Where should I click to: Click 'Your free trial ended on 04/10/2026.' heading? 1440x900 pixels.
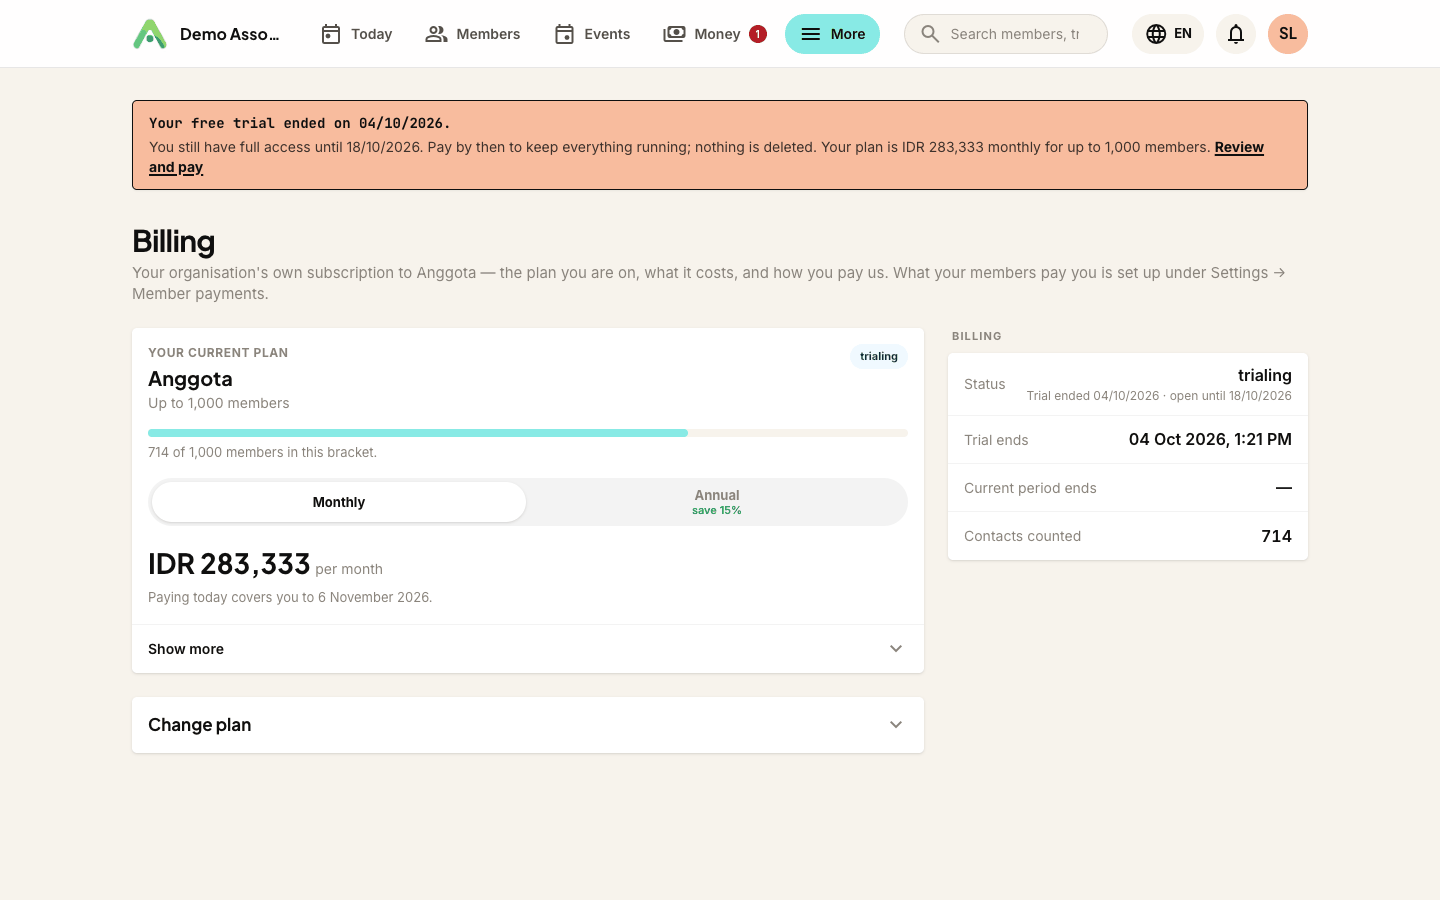(x=300, y=123)
